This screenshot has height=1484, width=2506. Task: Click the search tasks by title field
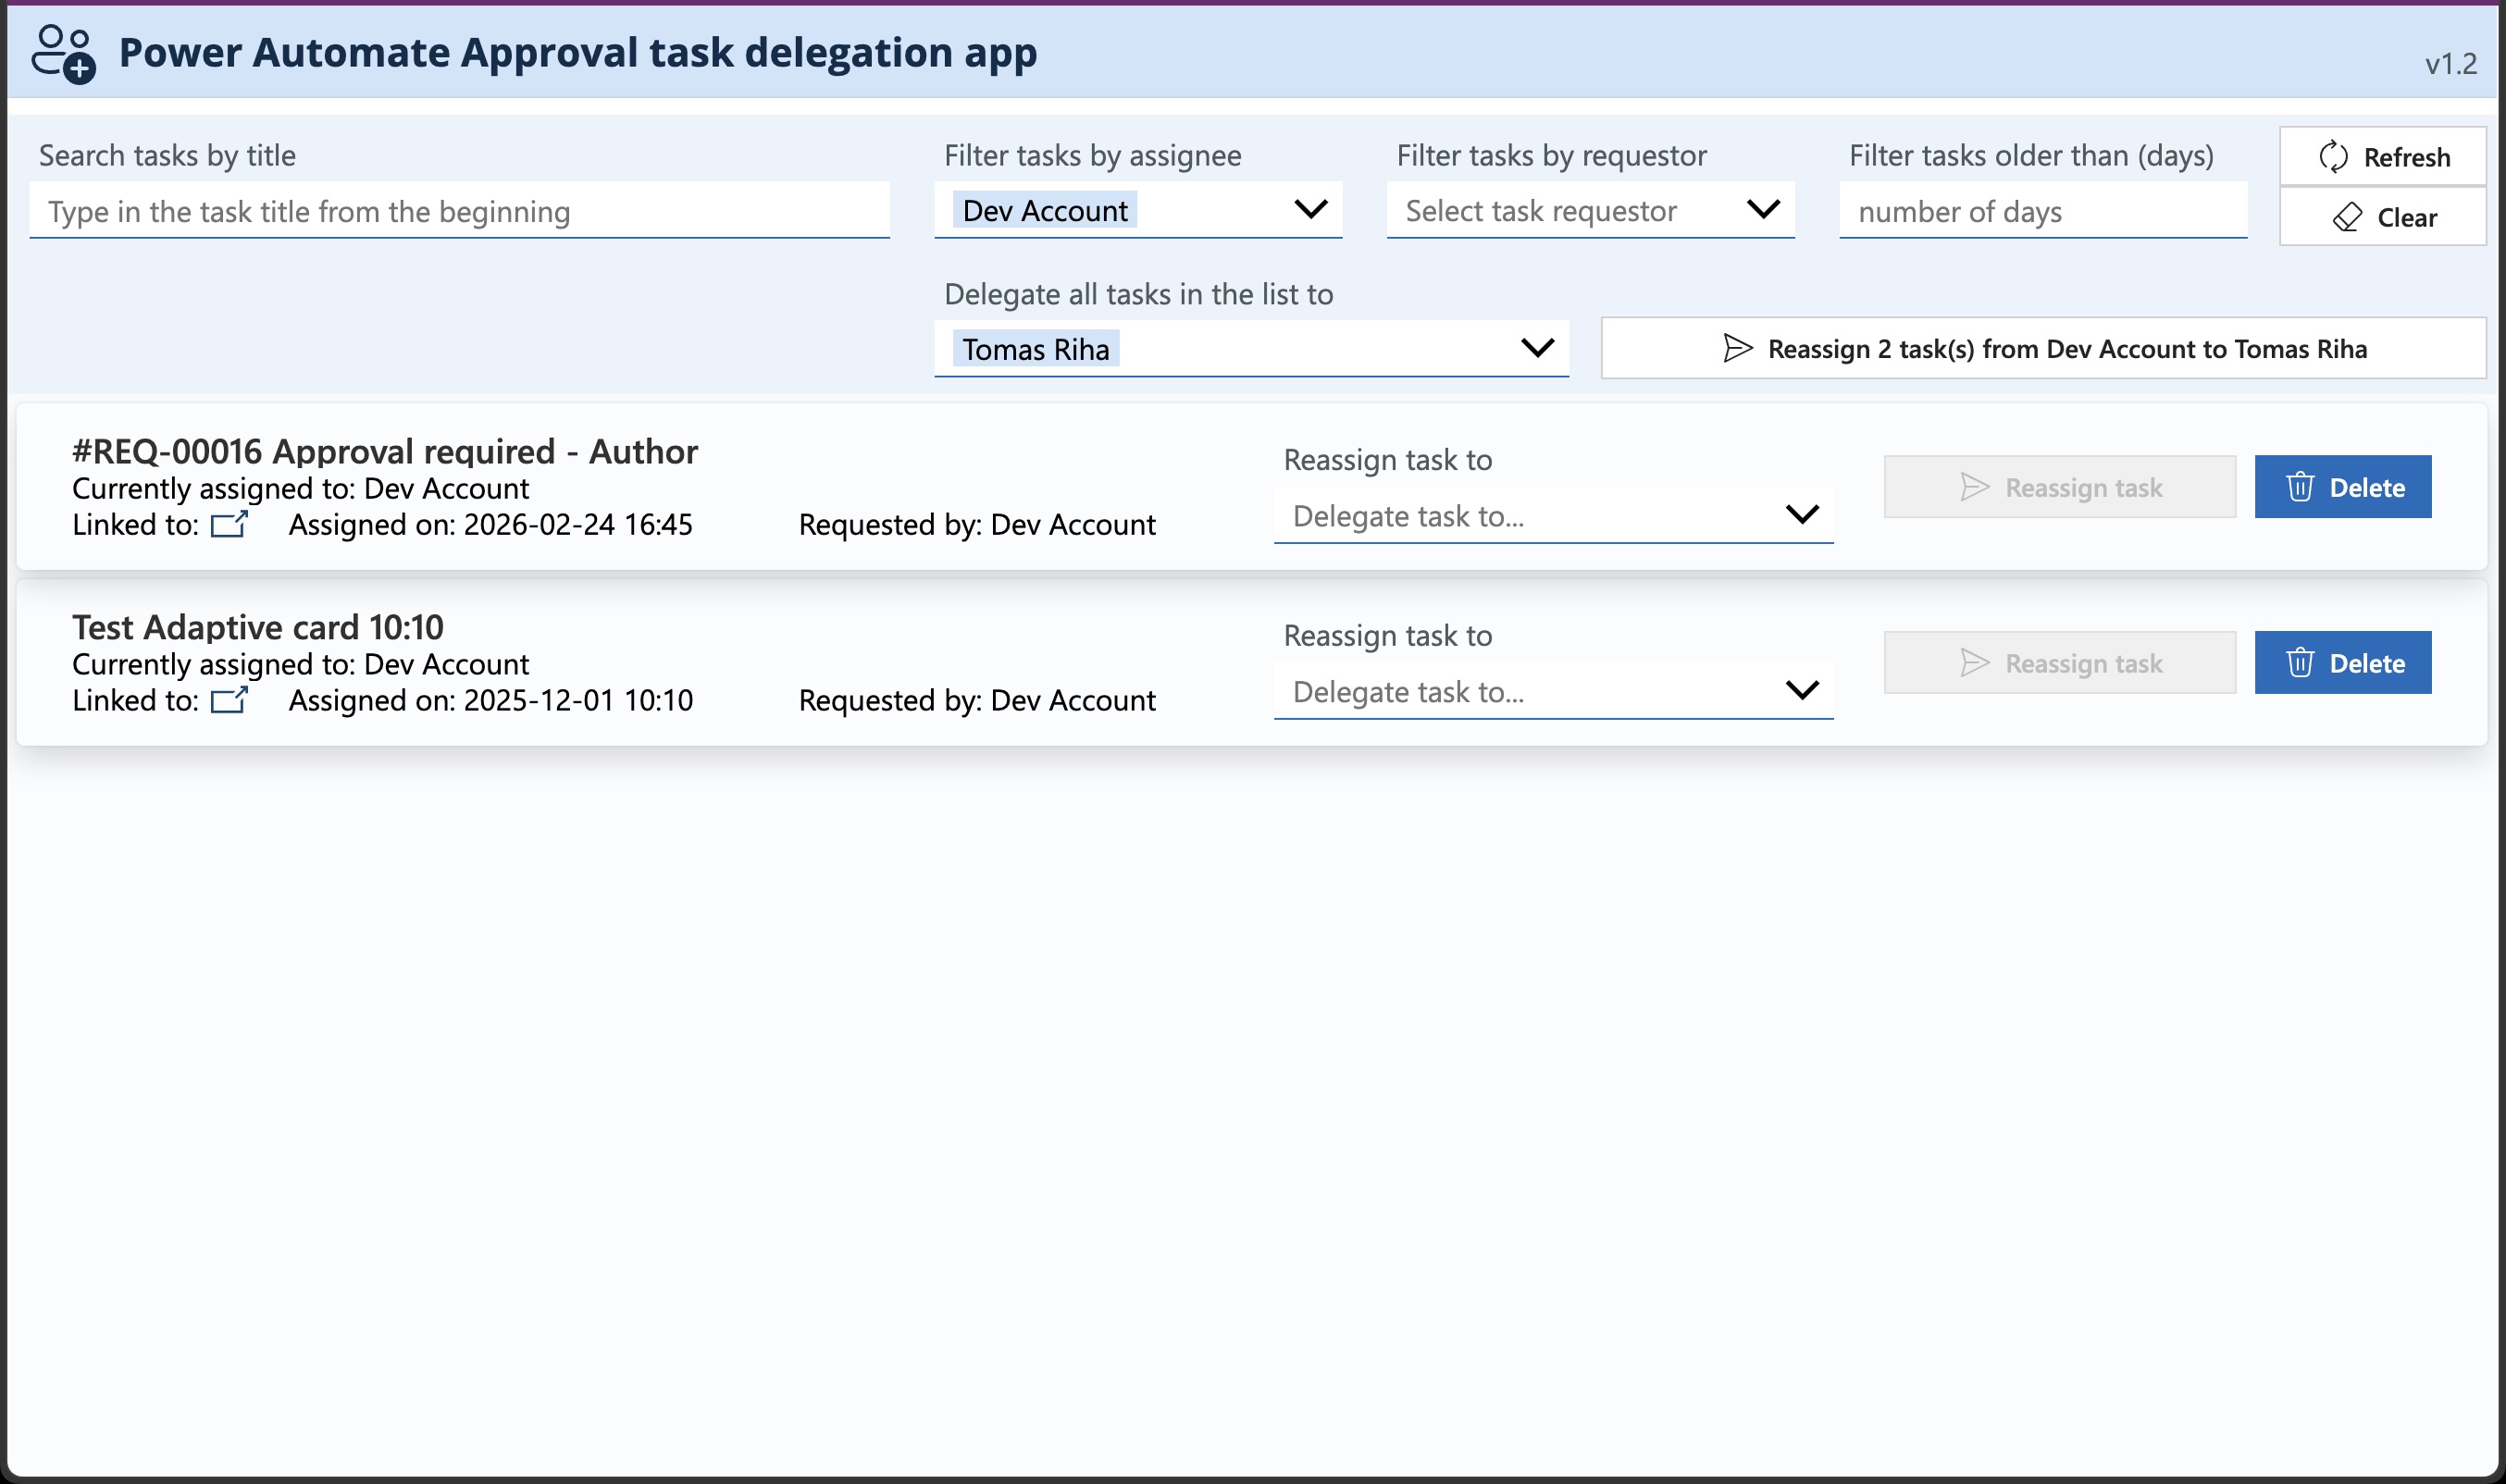(x=460, y=210)
